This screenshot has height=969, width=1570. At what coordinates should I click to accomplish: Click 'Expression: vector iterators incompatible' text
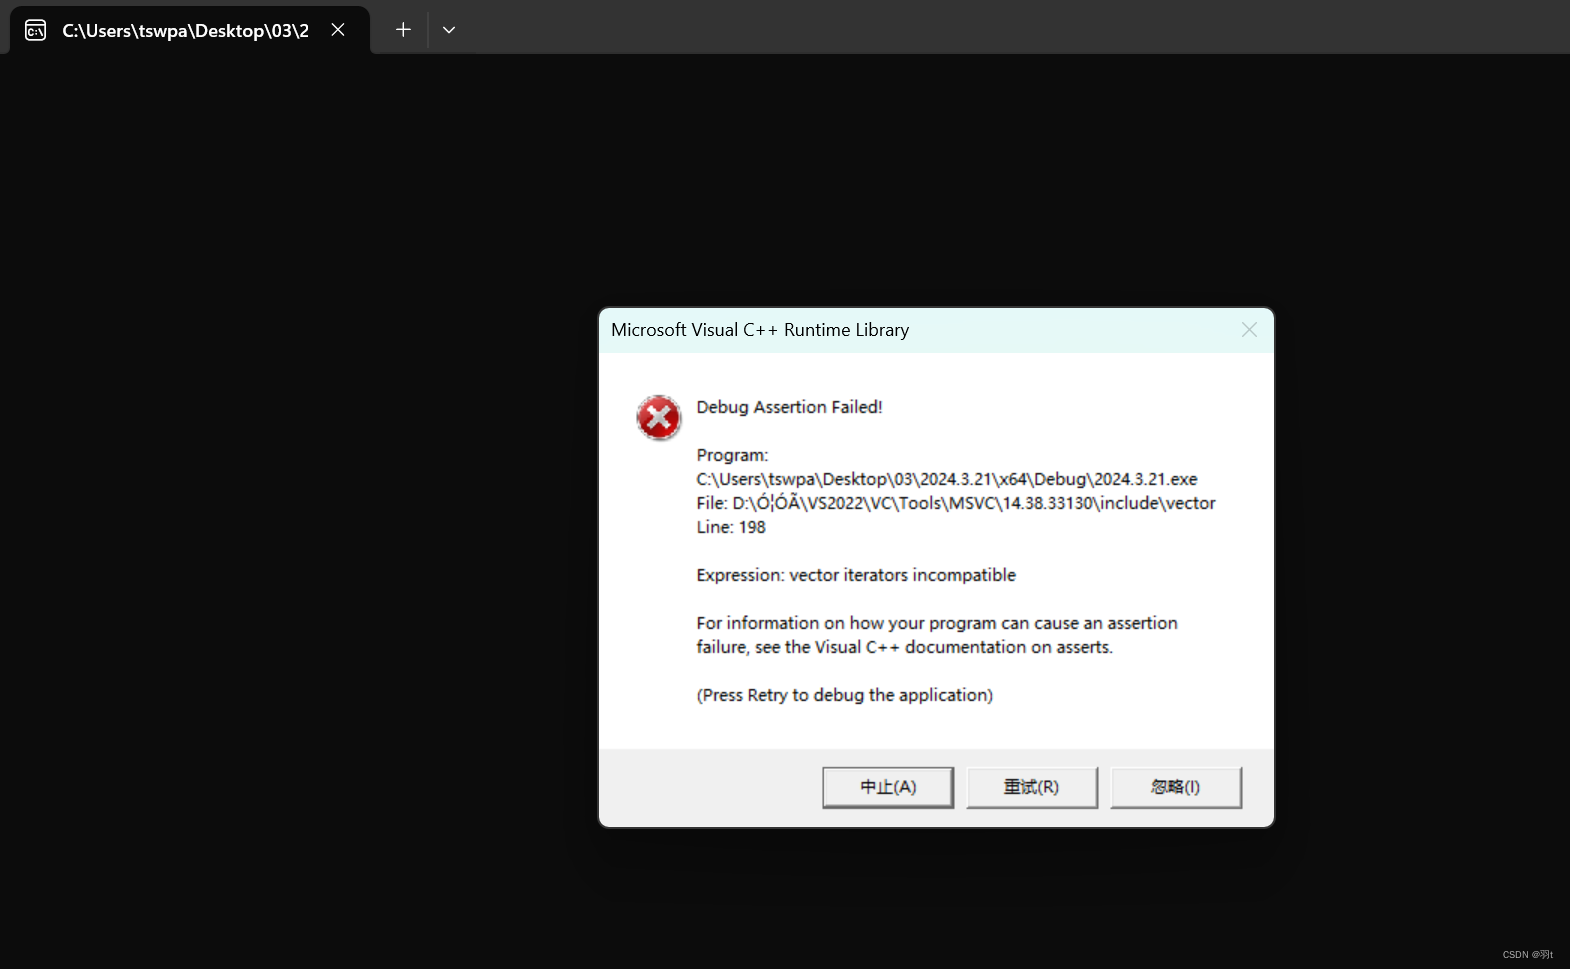pos(856,575)
